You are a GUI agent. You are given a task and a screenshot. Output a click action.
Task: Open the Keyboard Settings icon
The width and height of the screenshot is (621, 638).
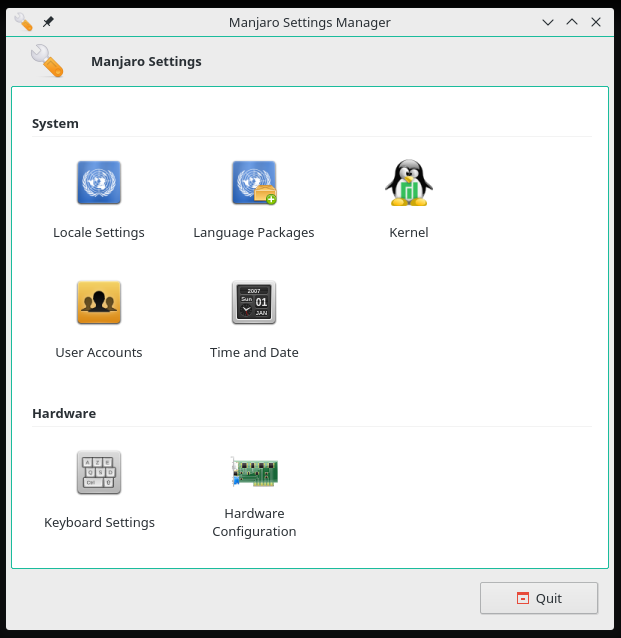pos(99,472)
